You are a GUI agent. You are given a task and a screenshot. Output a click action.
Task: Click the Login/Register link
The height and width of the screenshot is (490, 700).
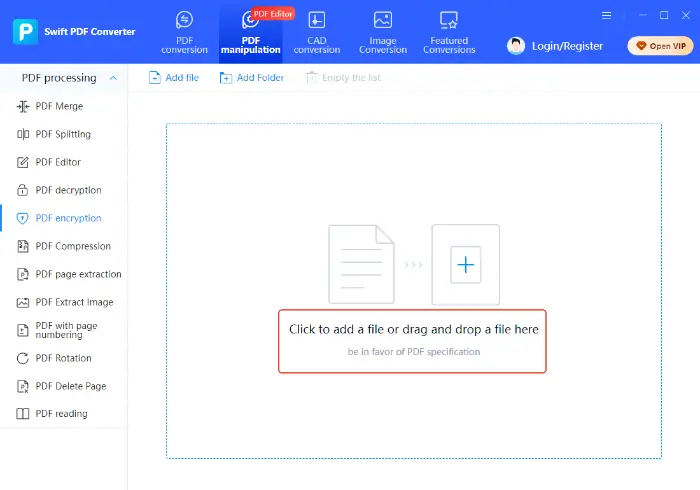pyautogui.click(x=567, y=46)
